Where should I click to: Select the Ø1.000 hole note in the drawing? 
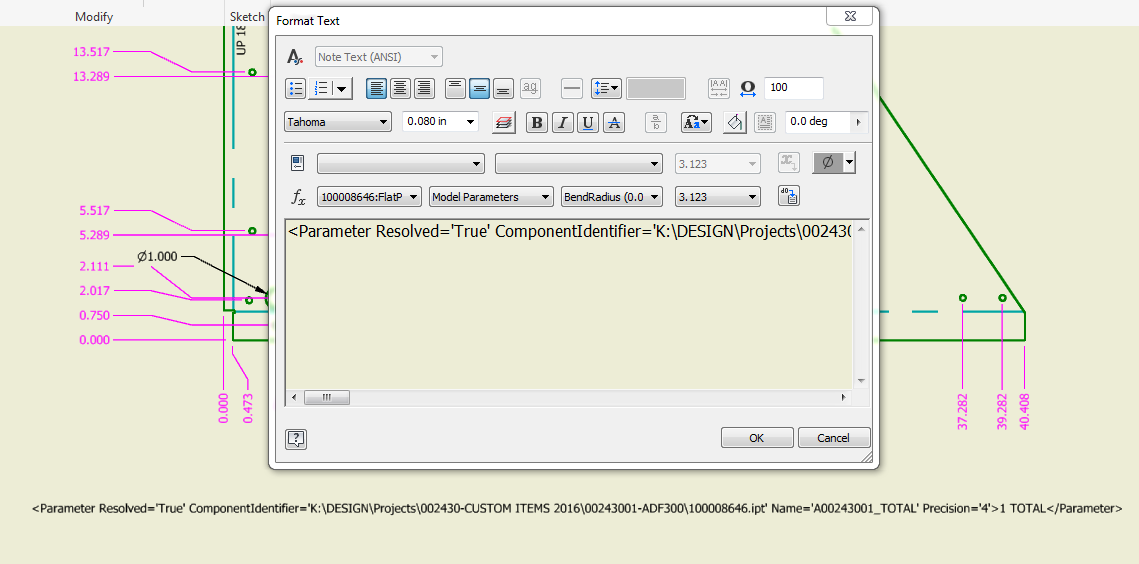coord(157,257)
